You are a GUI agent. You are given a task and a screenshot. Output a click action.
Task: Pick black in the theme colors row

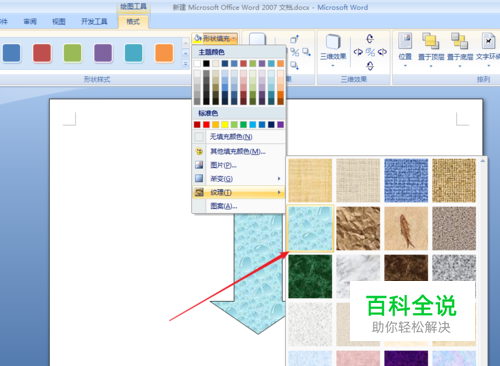pos(207,63)
